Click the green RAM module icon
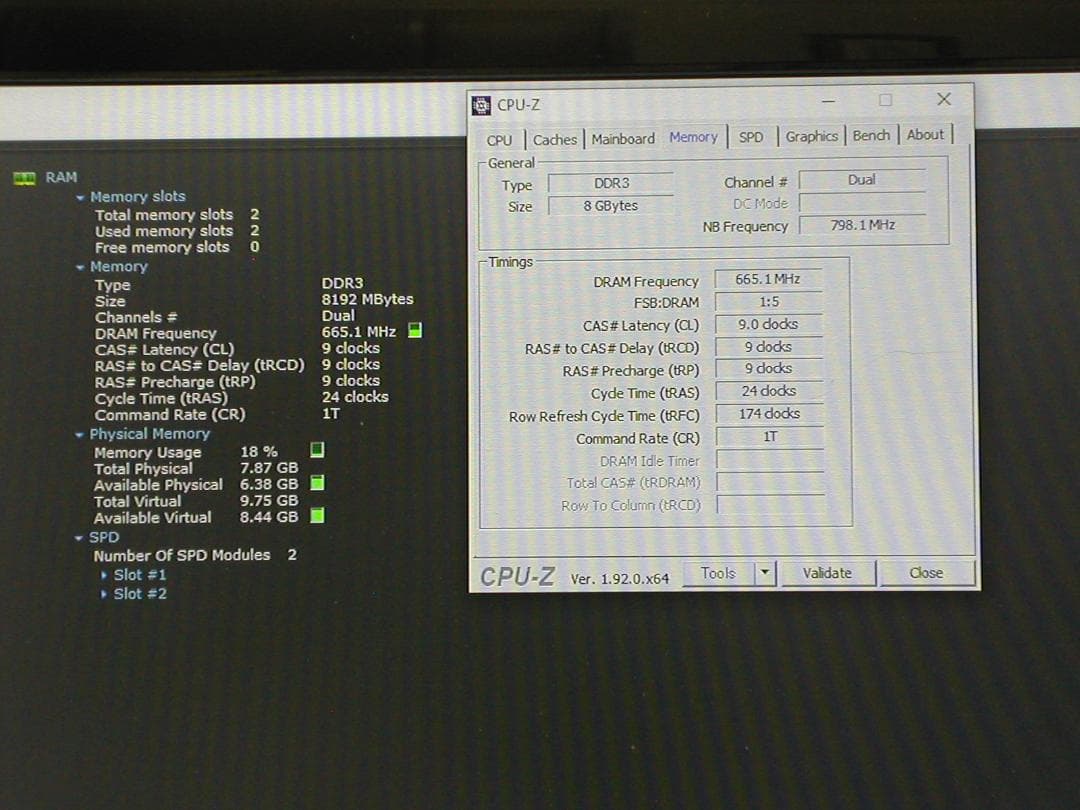This screenshot has height=810, width=1080. pos(25,178)
